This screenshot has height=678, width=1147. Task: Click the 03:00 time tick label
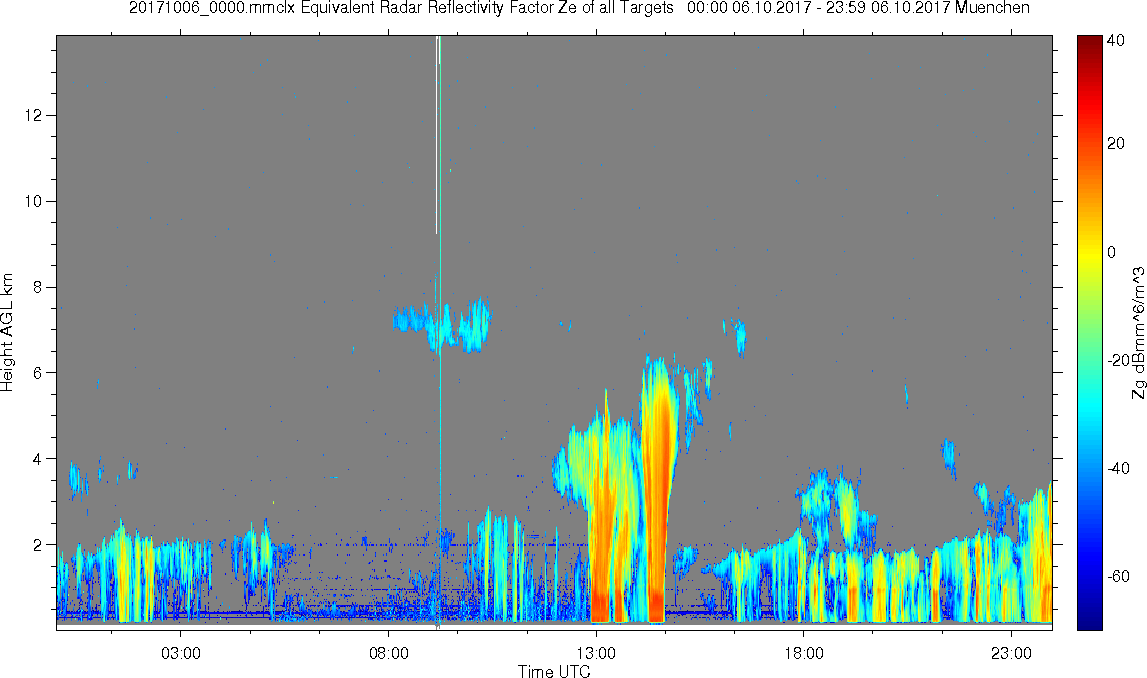click(x=181, y=653)
